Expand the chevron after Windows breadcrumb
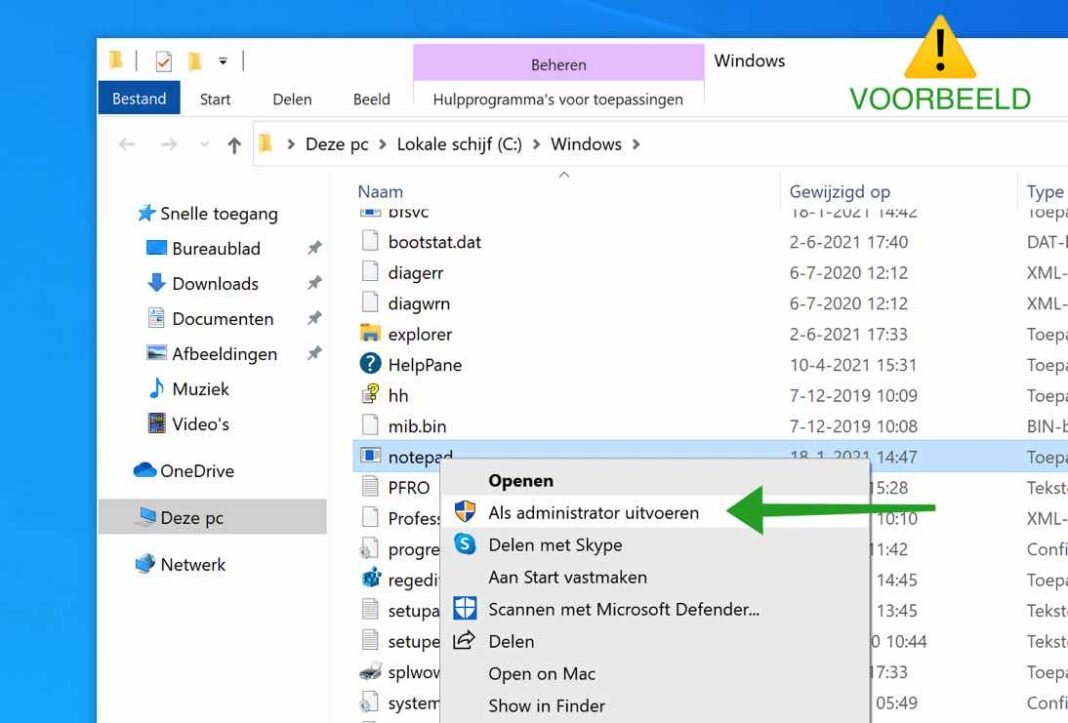This screenshot has width=1068, height=723. pos(635,144)
